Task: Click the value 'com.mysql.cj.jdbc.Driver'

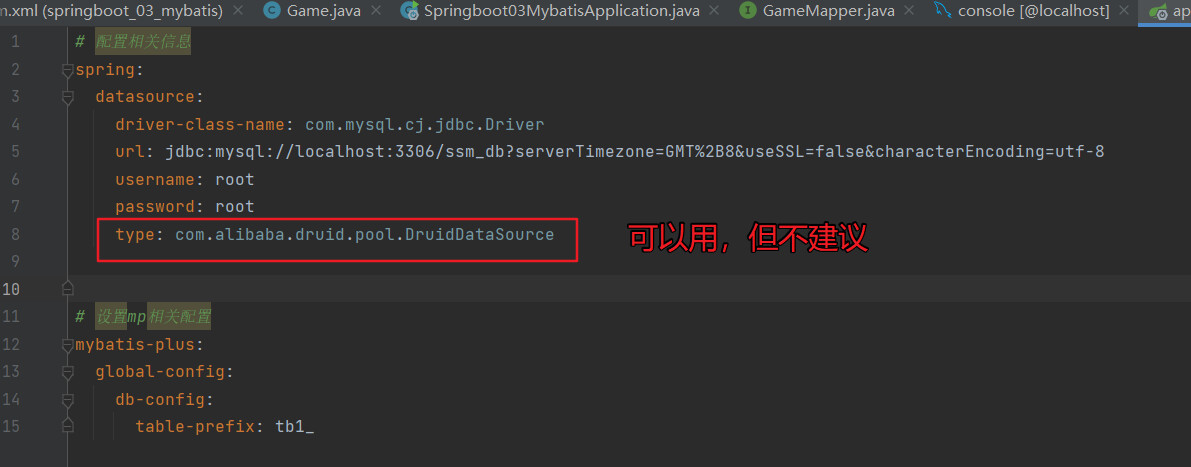Action: tap(425, 125)
